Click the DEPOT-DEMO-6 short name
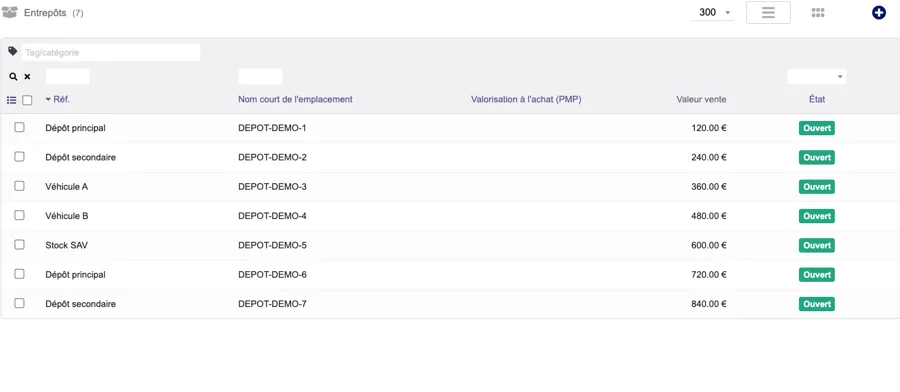Screen dimensions: 900x392 272,274
